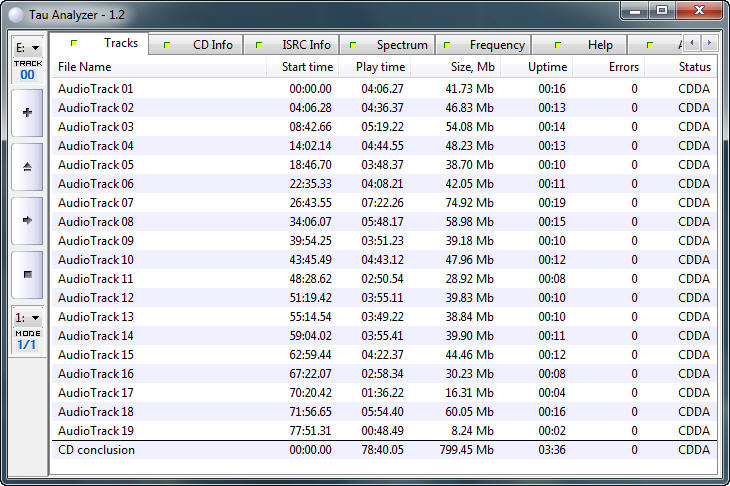
Task: Open the E: drive selection dropdown
Action: (x=27, y=47)
